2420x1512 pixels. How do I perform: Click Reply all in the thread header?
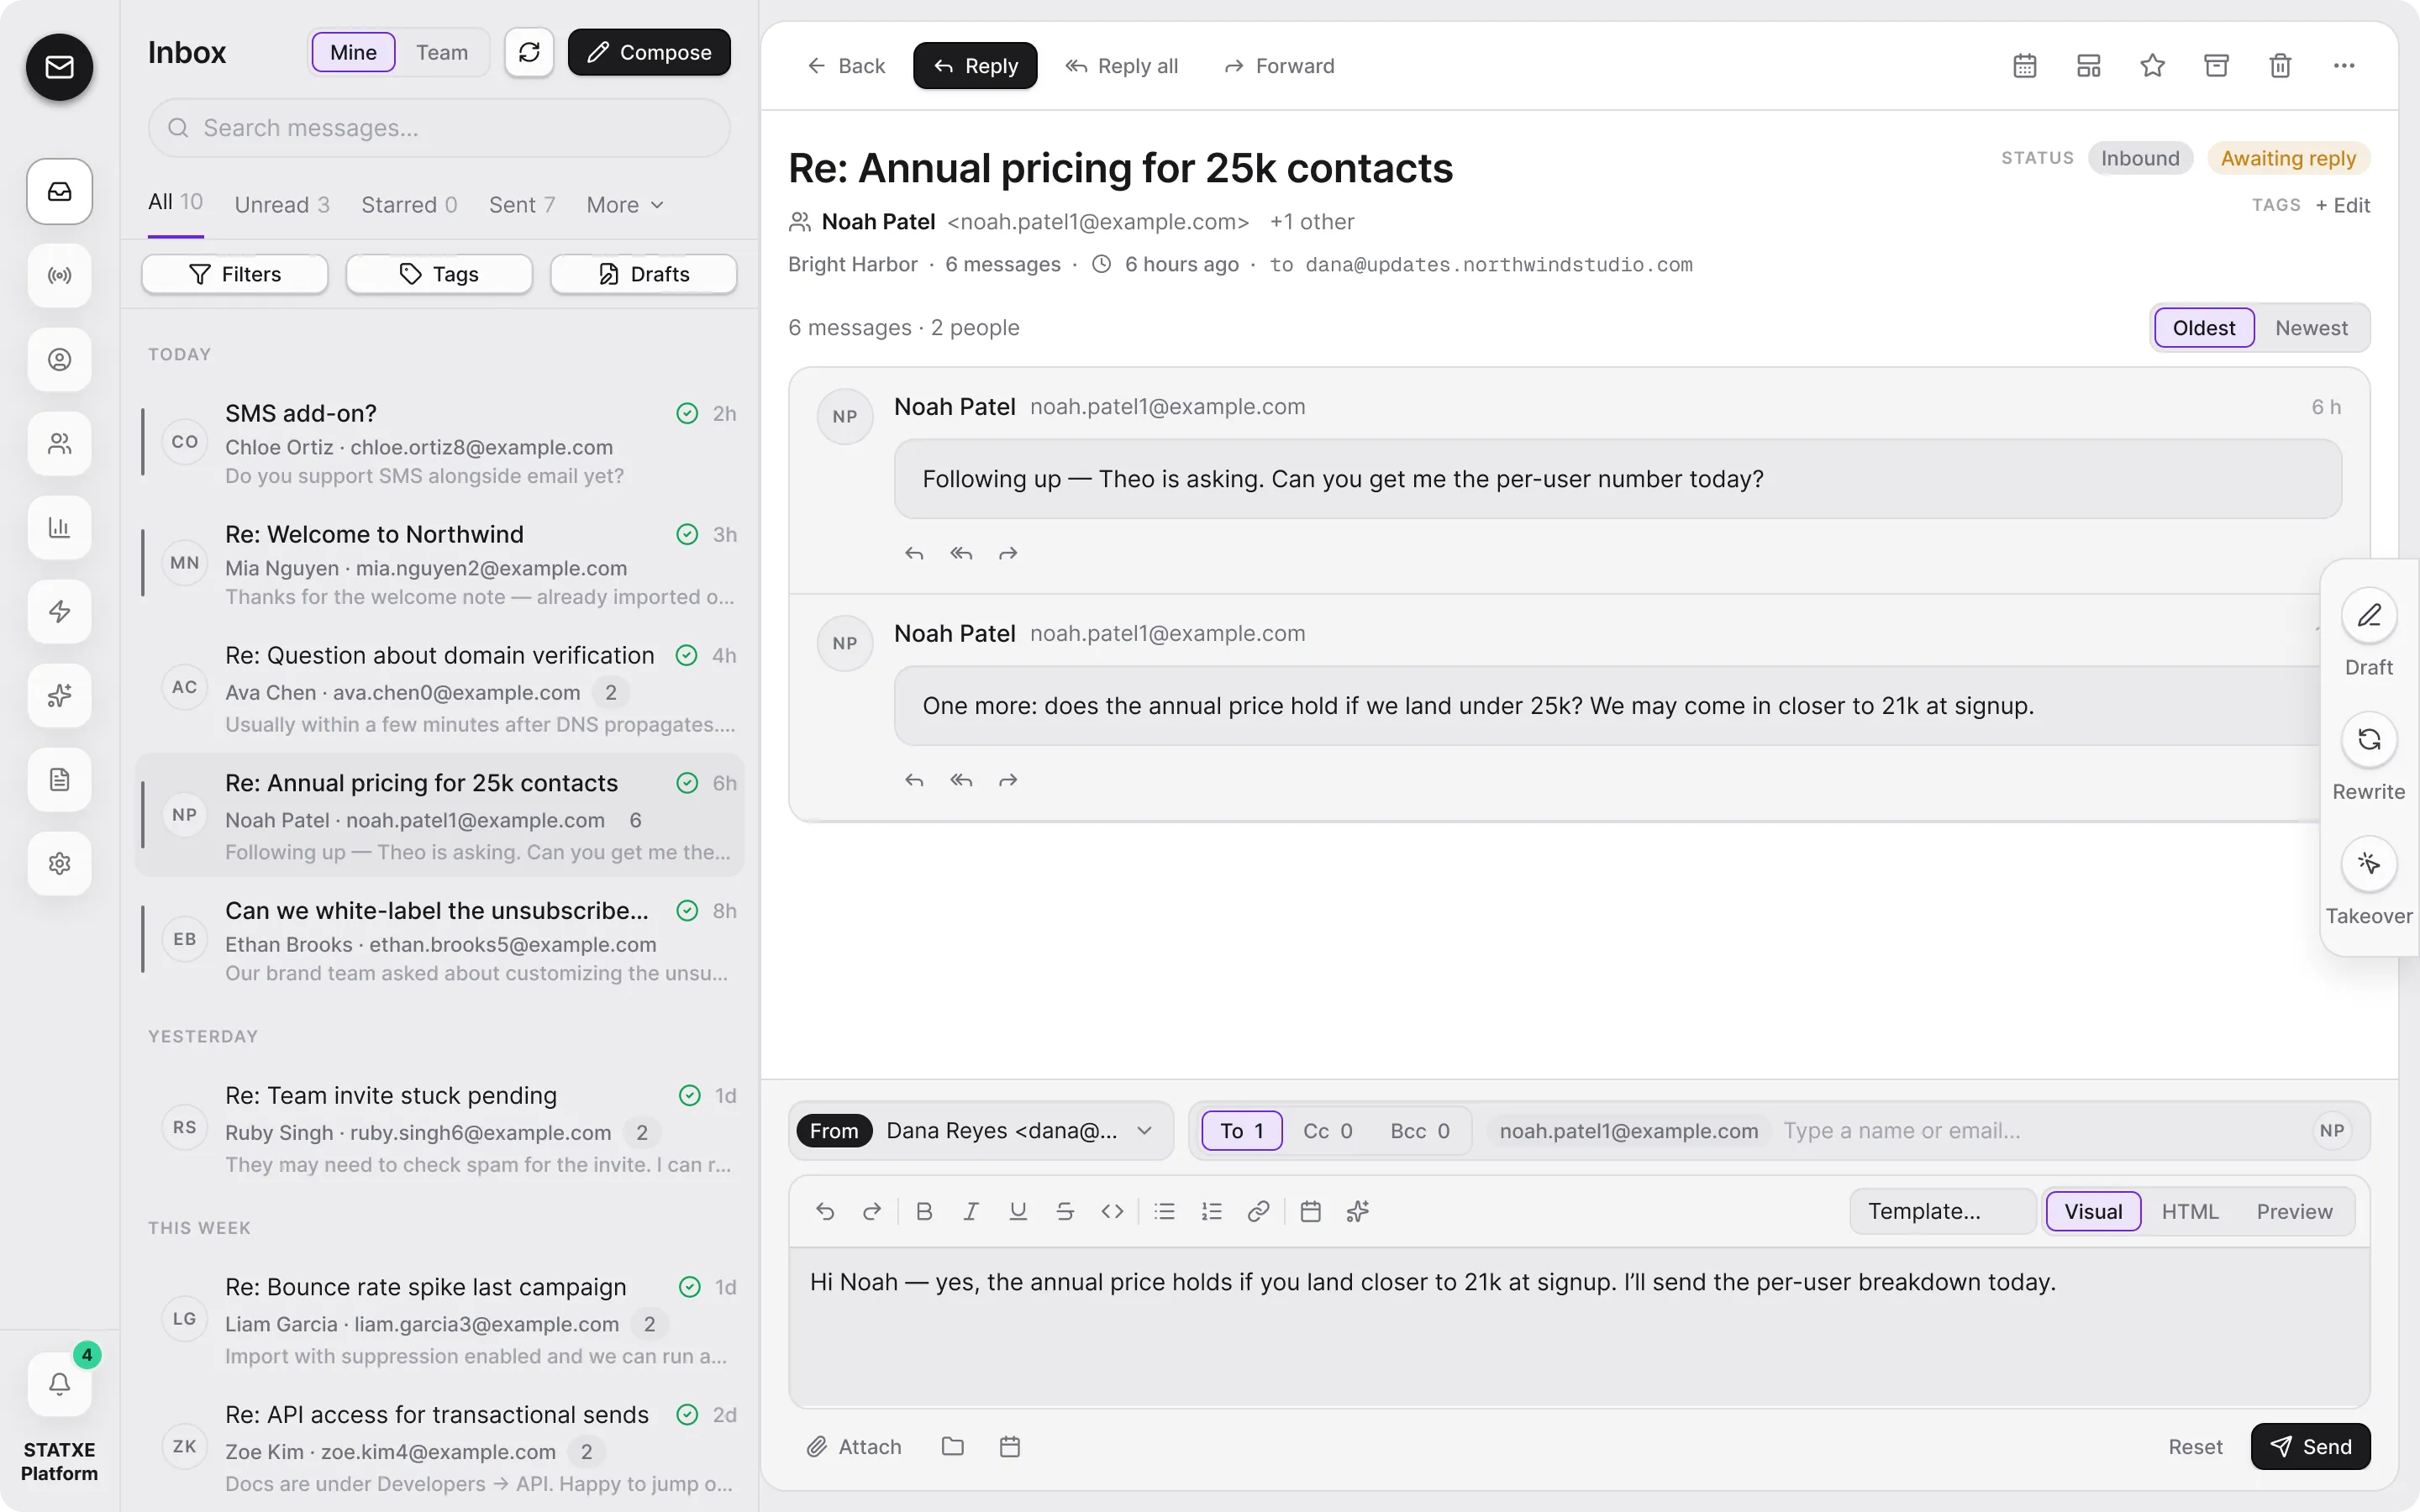click(1121, 66)
